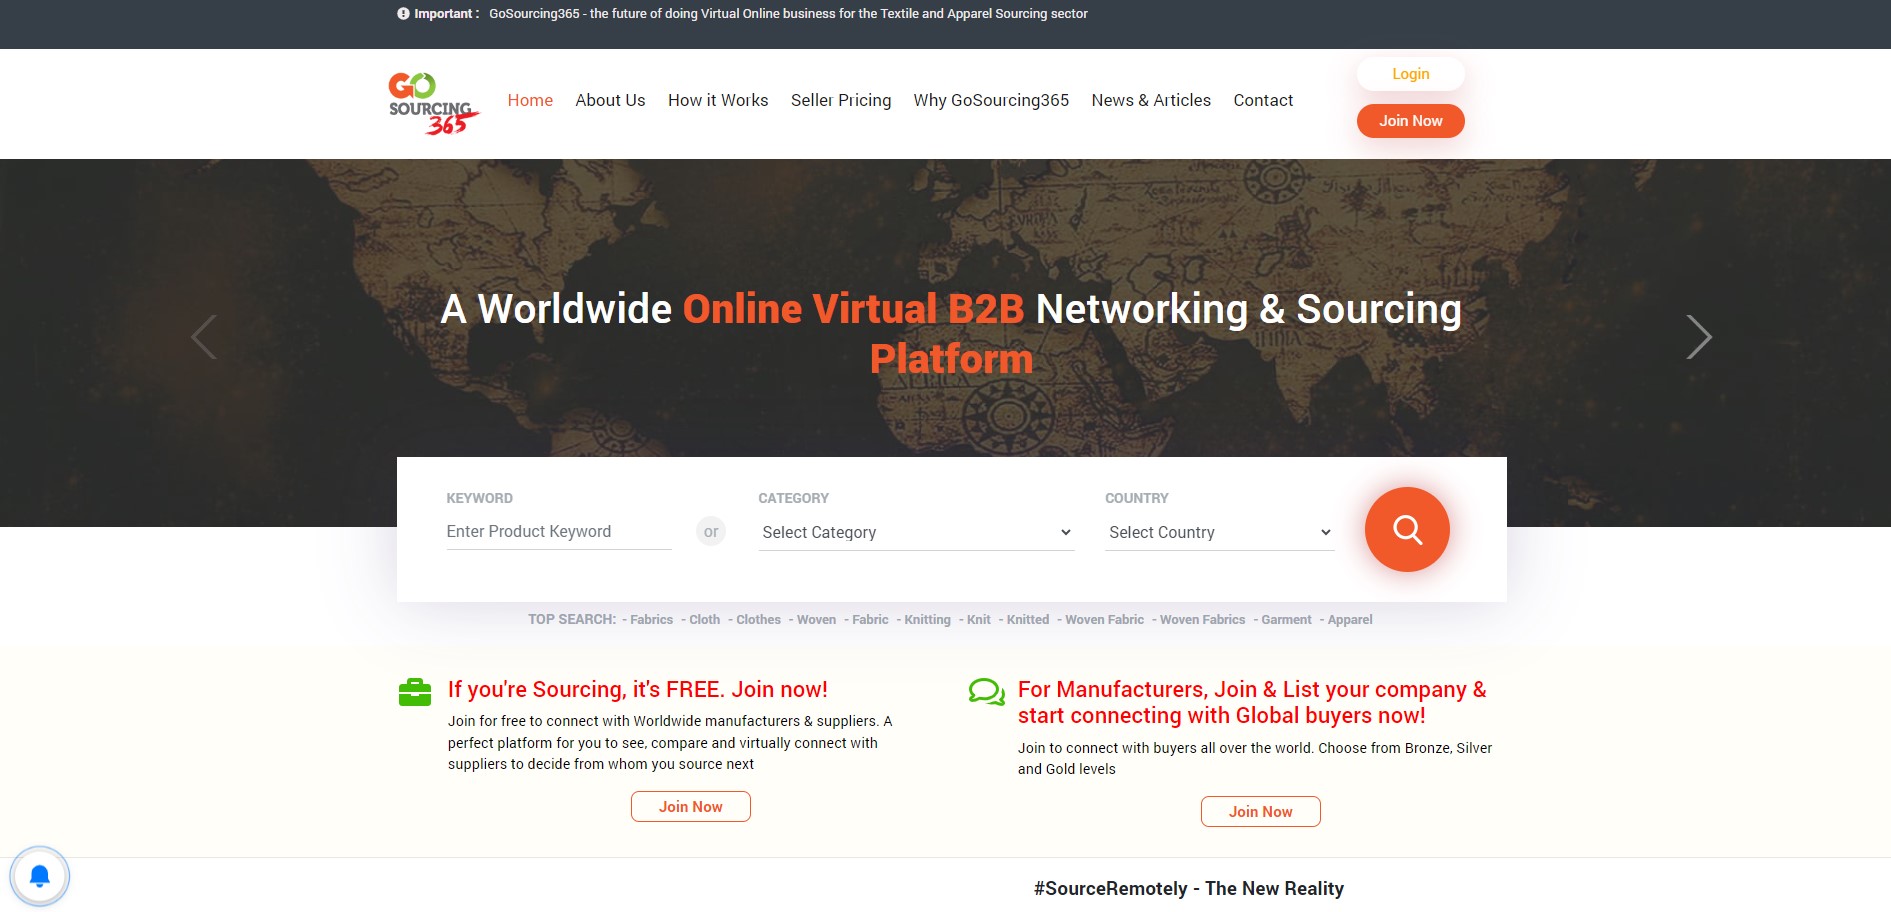The width and height of the screenshot is (1891, 912).
Task: Go to How it Works
Action: click(x=718, y=100)
